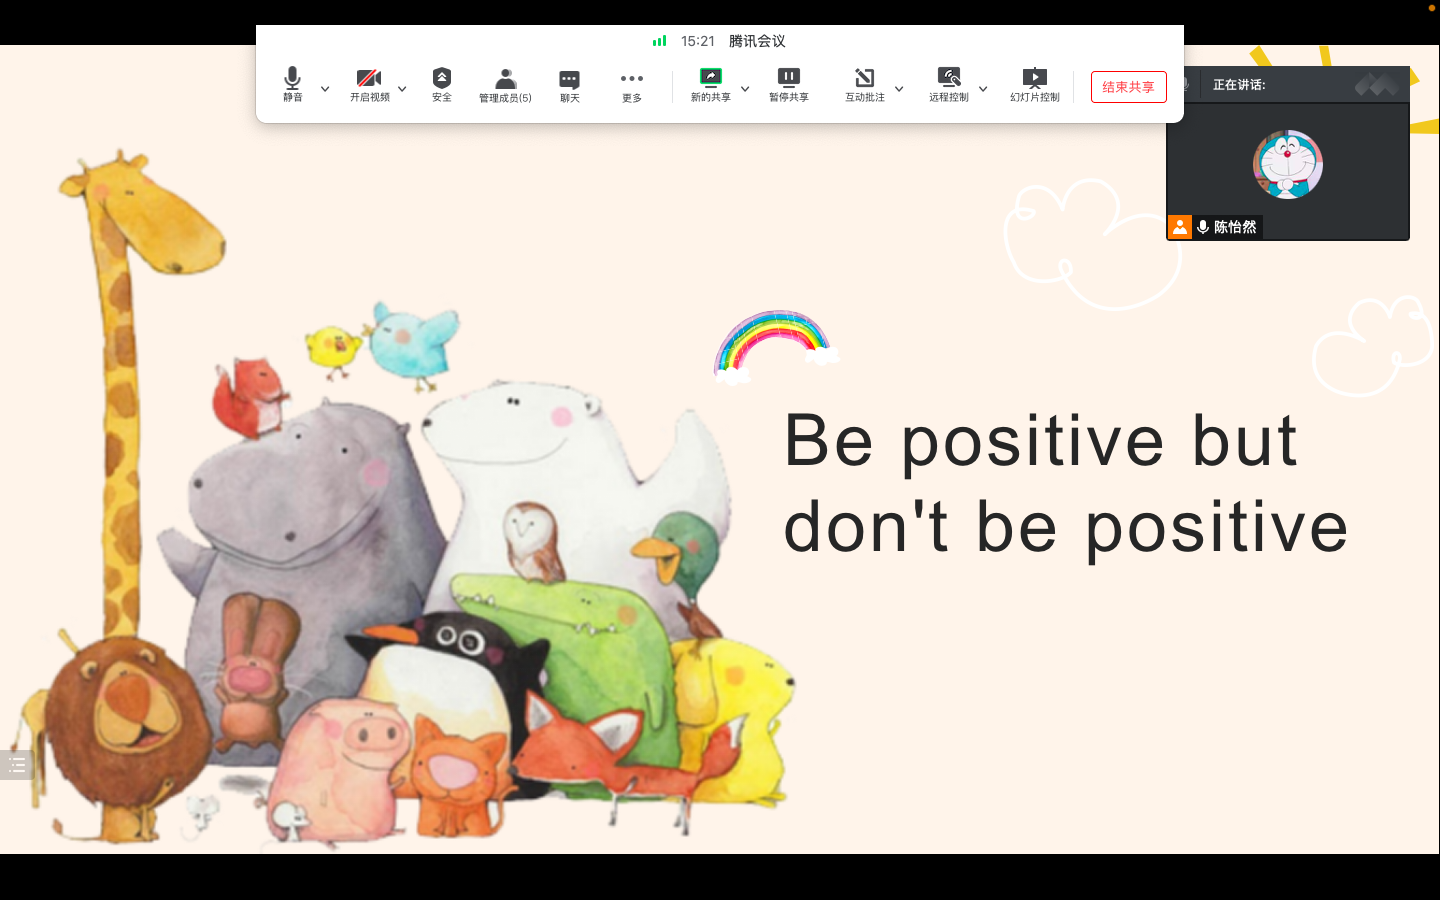The width and height of the screenshot is (1440, 900).
Task: Turn on the camera (开启视频)
Action: [369, 84]
